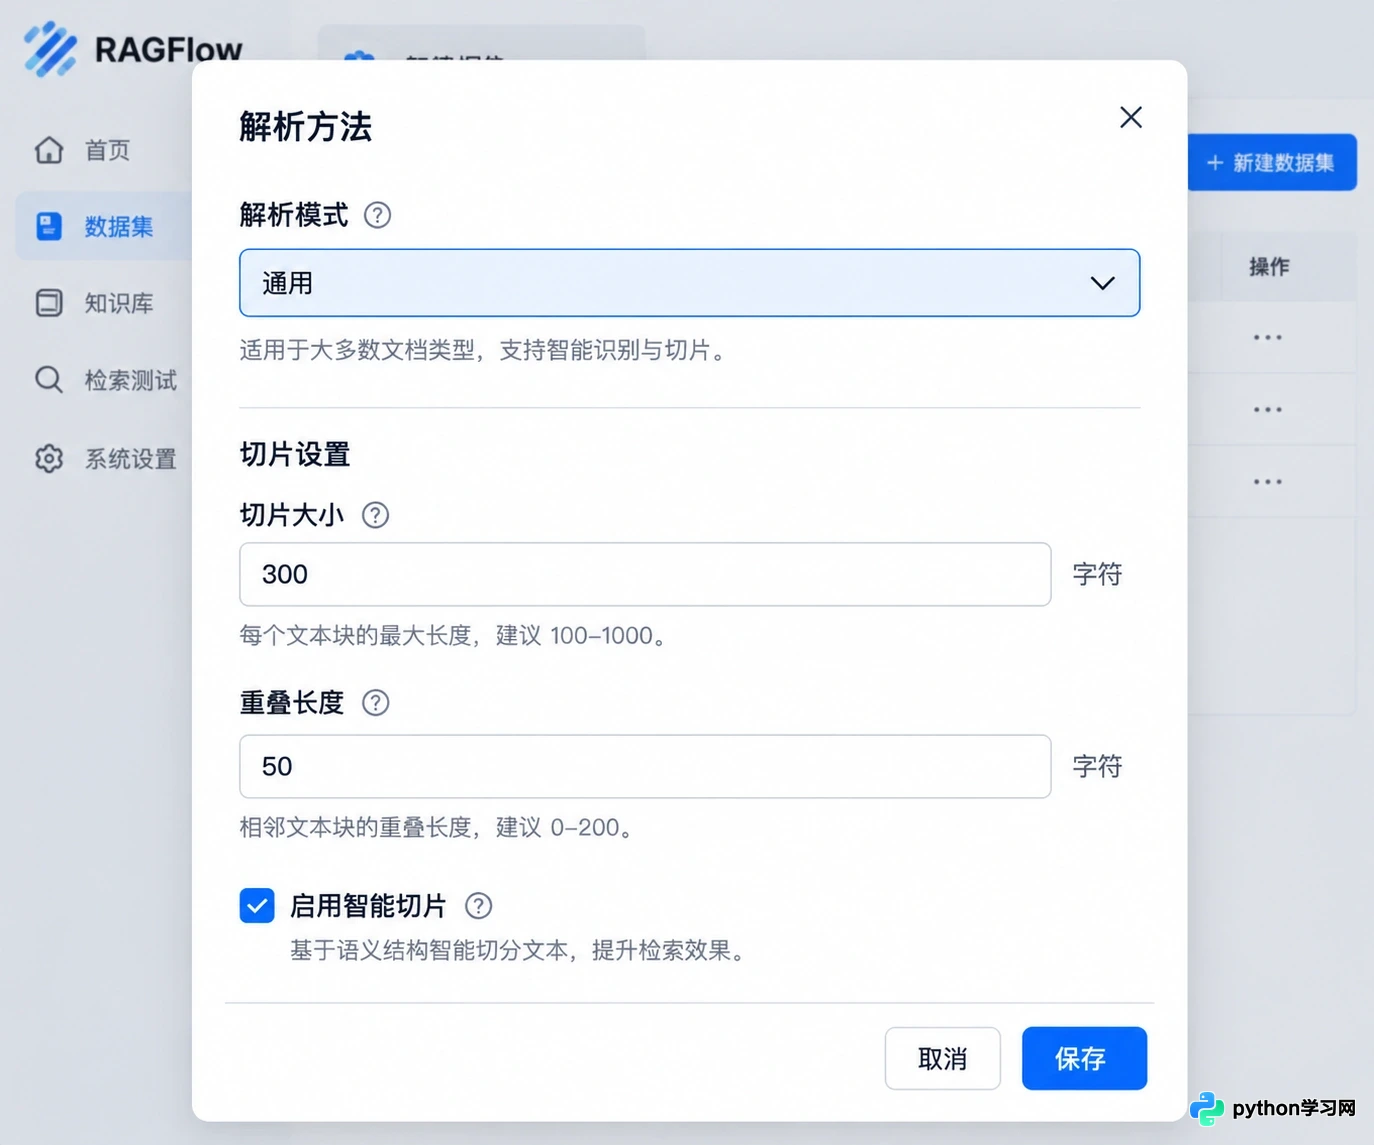This screenshot has width=1374, height=1145.
Task: Click the 启用智能切片 label text
Action: 368,906
